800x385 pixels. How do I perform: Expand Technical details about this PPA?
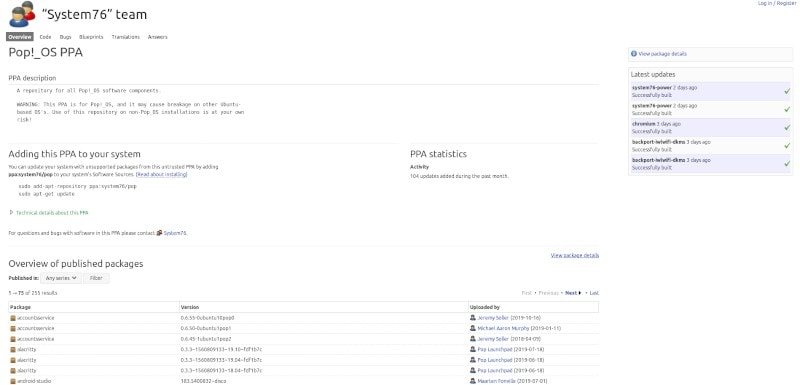(x=52, y=213)
